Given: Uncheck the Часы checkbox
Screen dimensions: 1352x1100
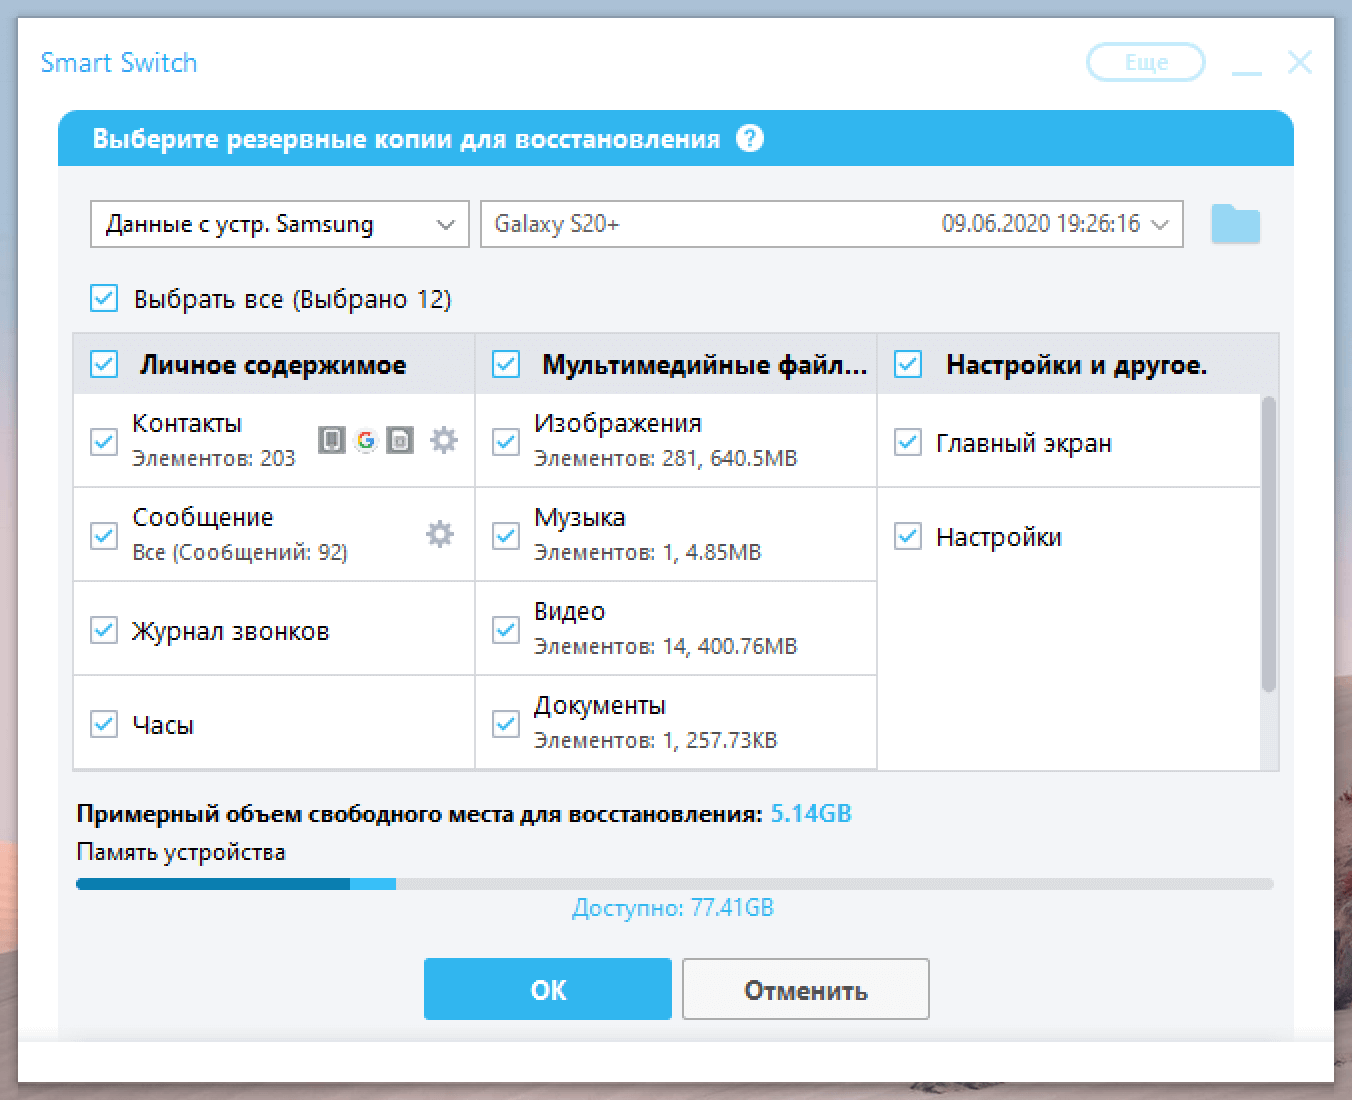Looking at the screenshot, I should 104,723.
